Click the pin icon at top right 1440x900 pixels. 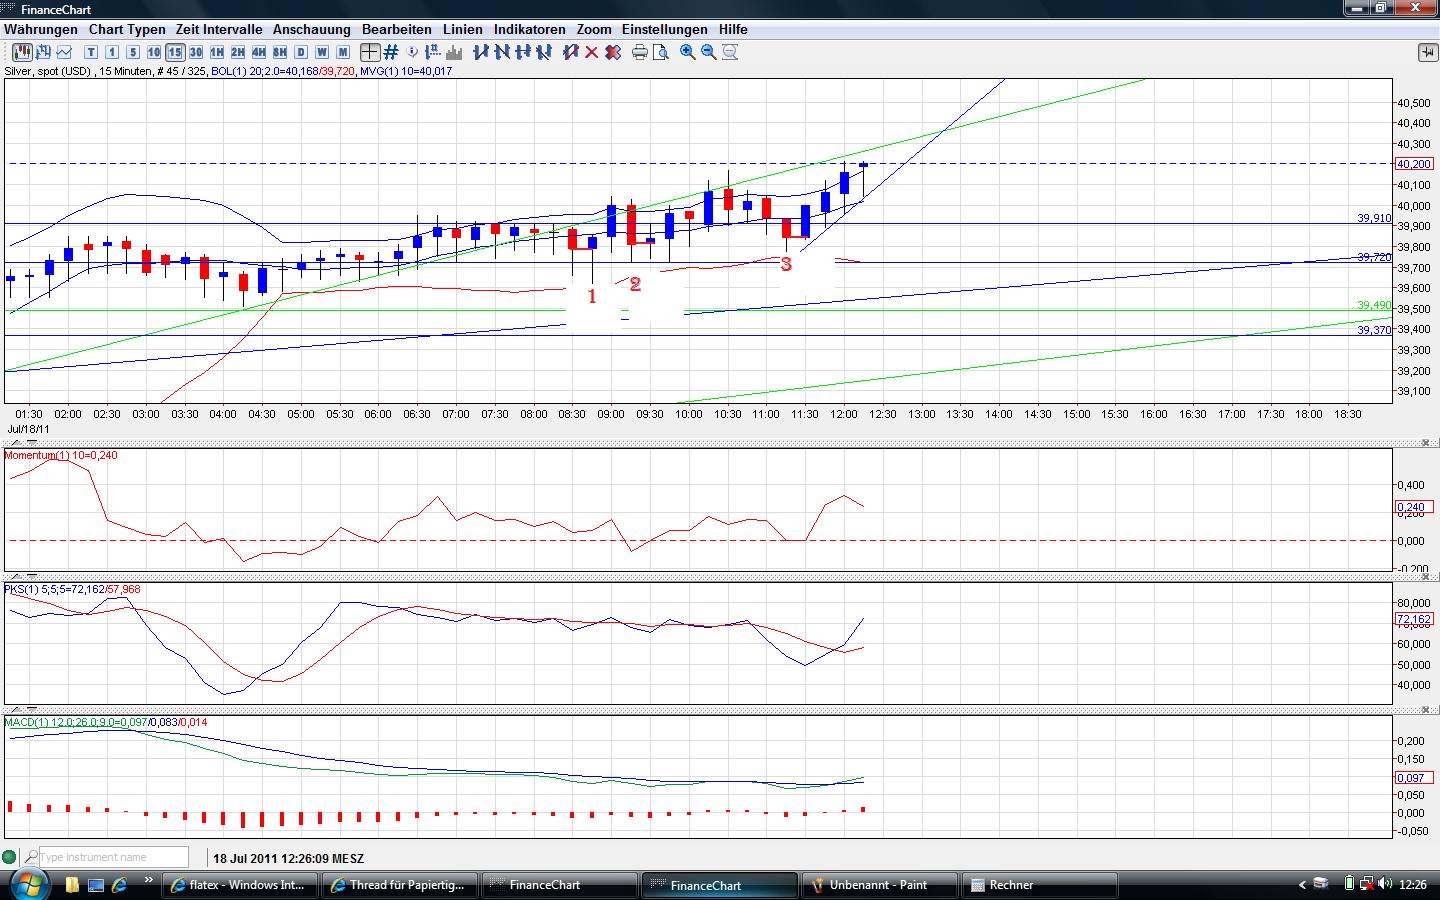pos(1427,52)
